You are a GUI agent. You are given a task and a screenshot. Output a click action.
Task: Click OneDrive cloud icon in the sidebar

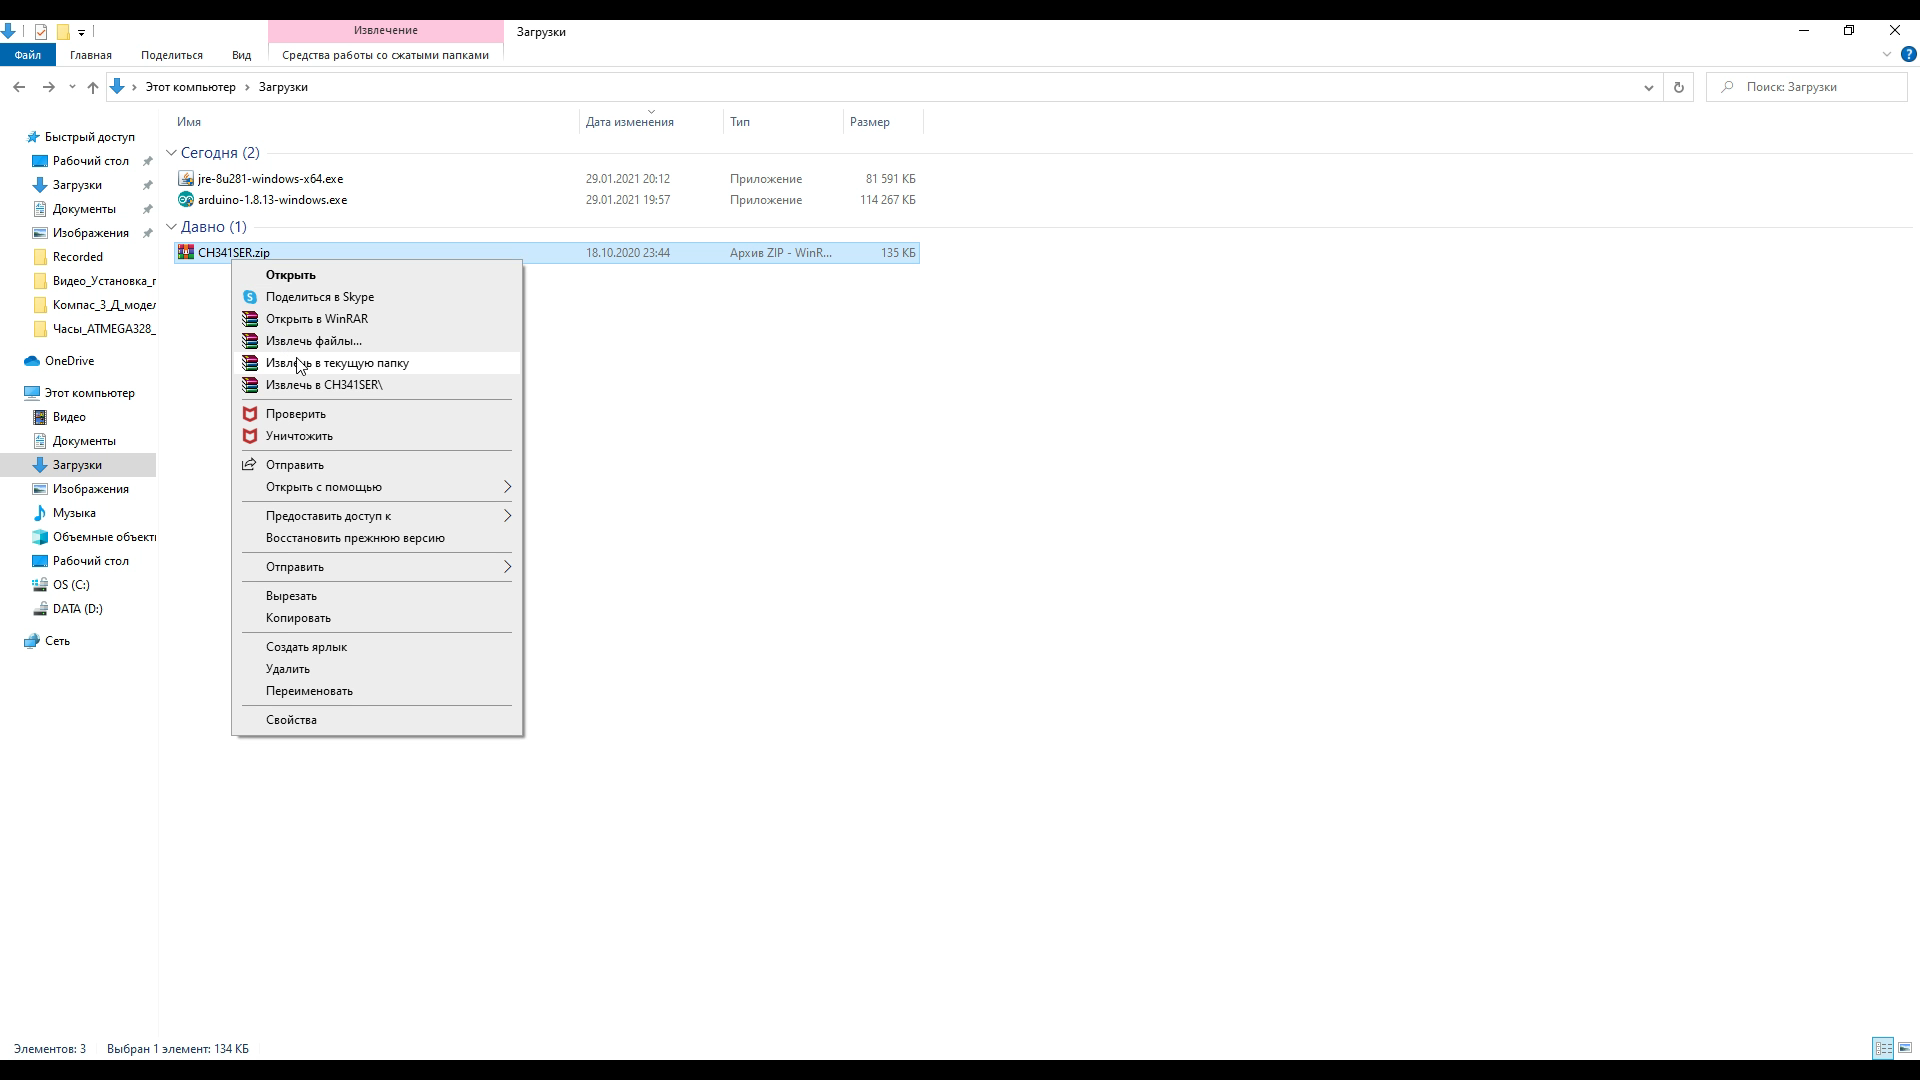point(32,361)
